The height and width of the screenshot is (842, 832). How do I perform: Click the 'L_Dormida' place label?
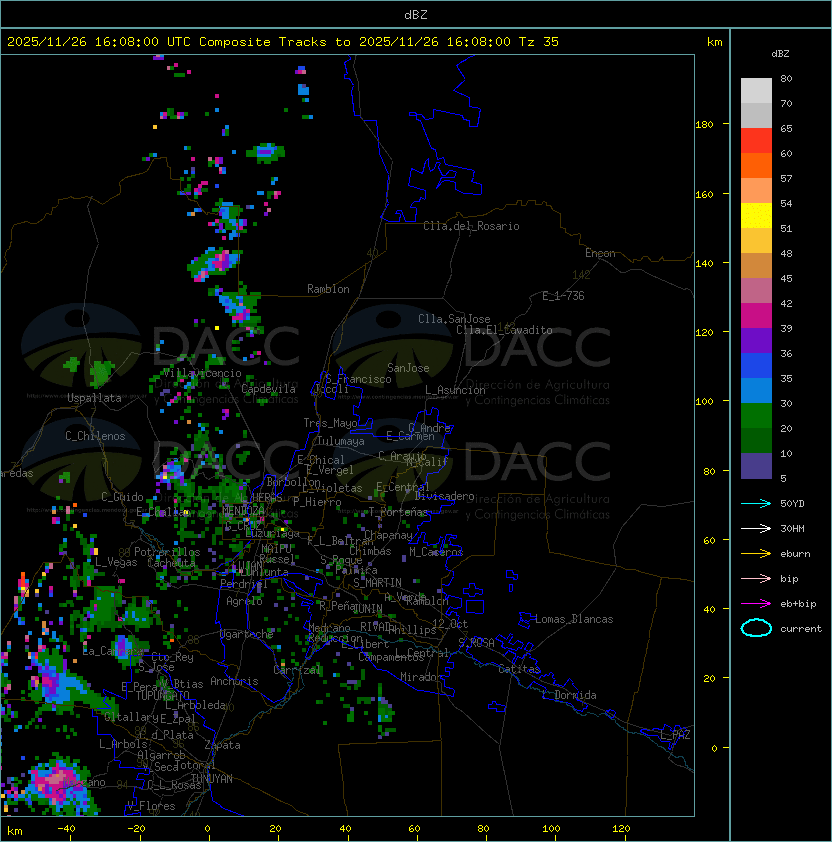569,695
